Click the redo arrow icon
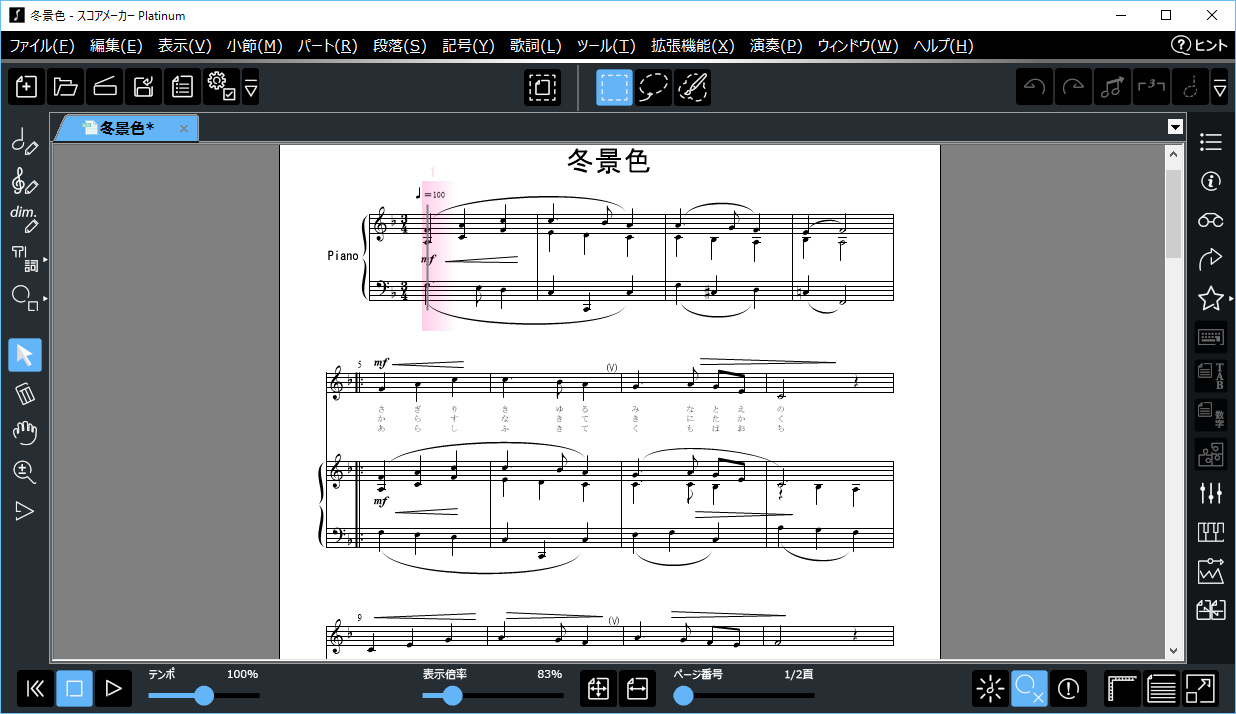This screenshot has width=1236, height=714. pos(1074,87)
